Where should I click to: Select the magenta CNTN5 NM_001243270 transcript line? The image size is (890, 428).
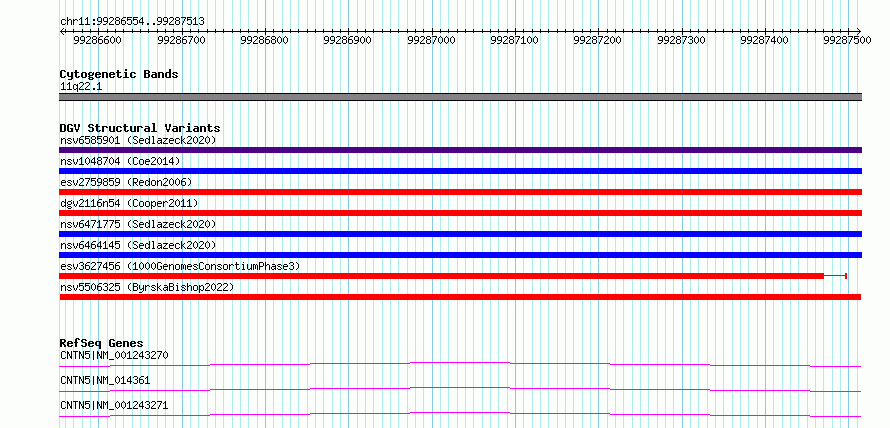460,364
